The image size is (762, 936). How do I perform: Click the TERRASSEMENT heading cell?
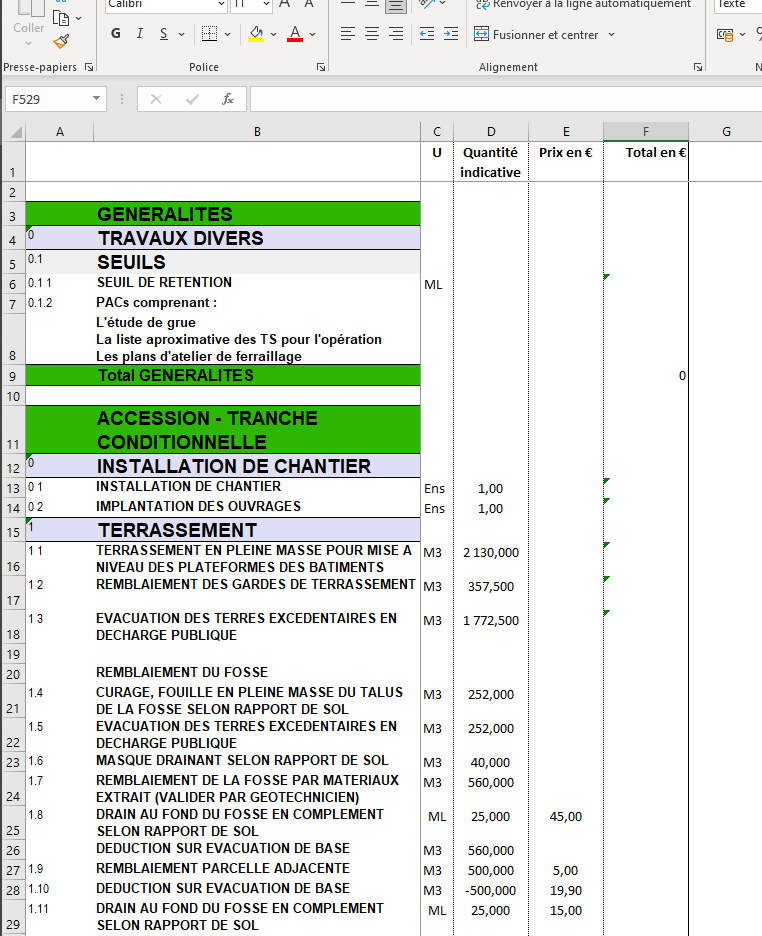click(x=257, y=530)
